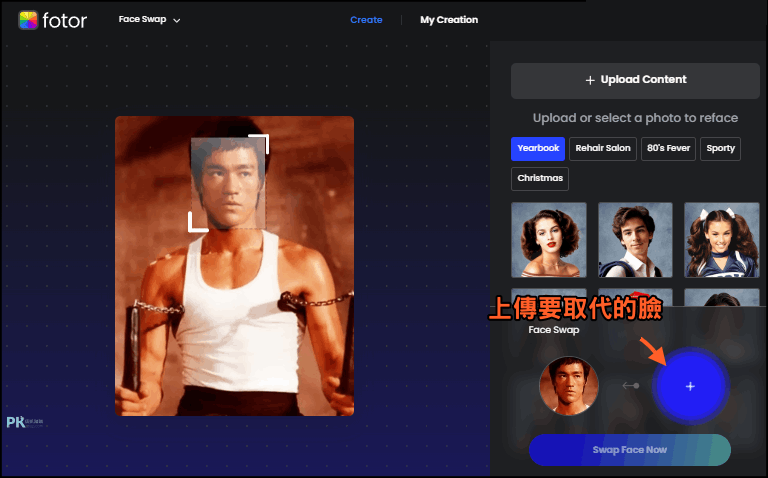Click the uploaded main photo on canvas
Viewport: 768px width, 478px height.
click(x=234, y=266)
